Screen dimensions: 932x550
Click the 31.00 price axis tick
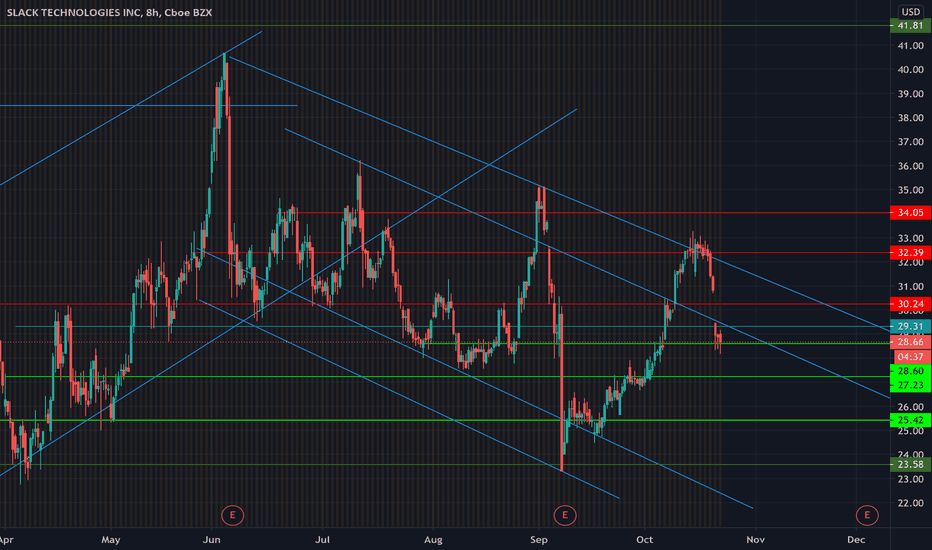point(911,287)
